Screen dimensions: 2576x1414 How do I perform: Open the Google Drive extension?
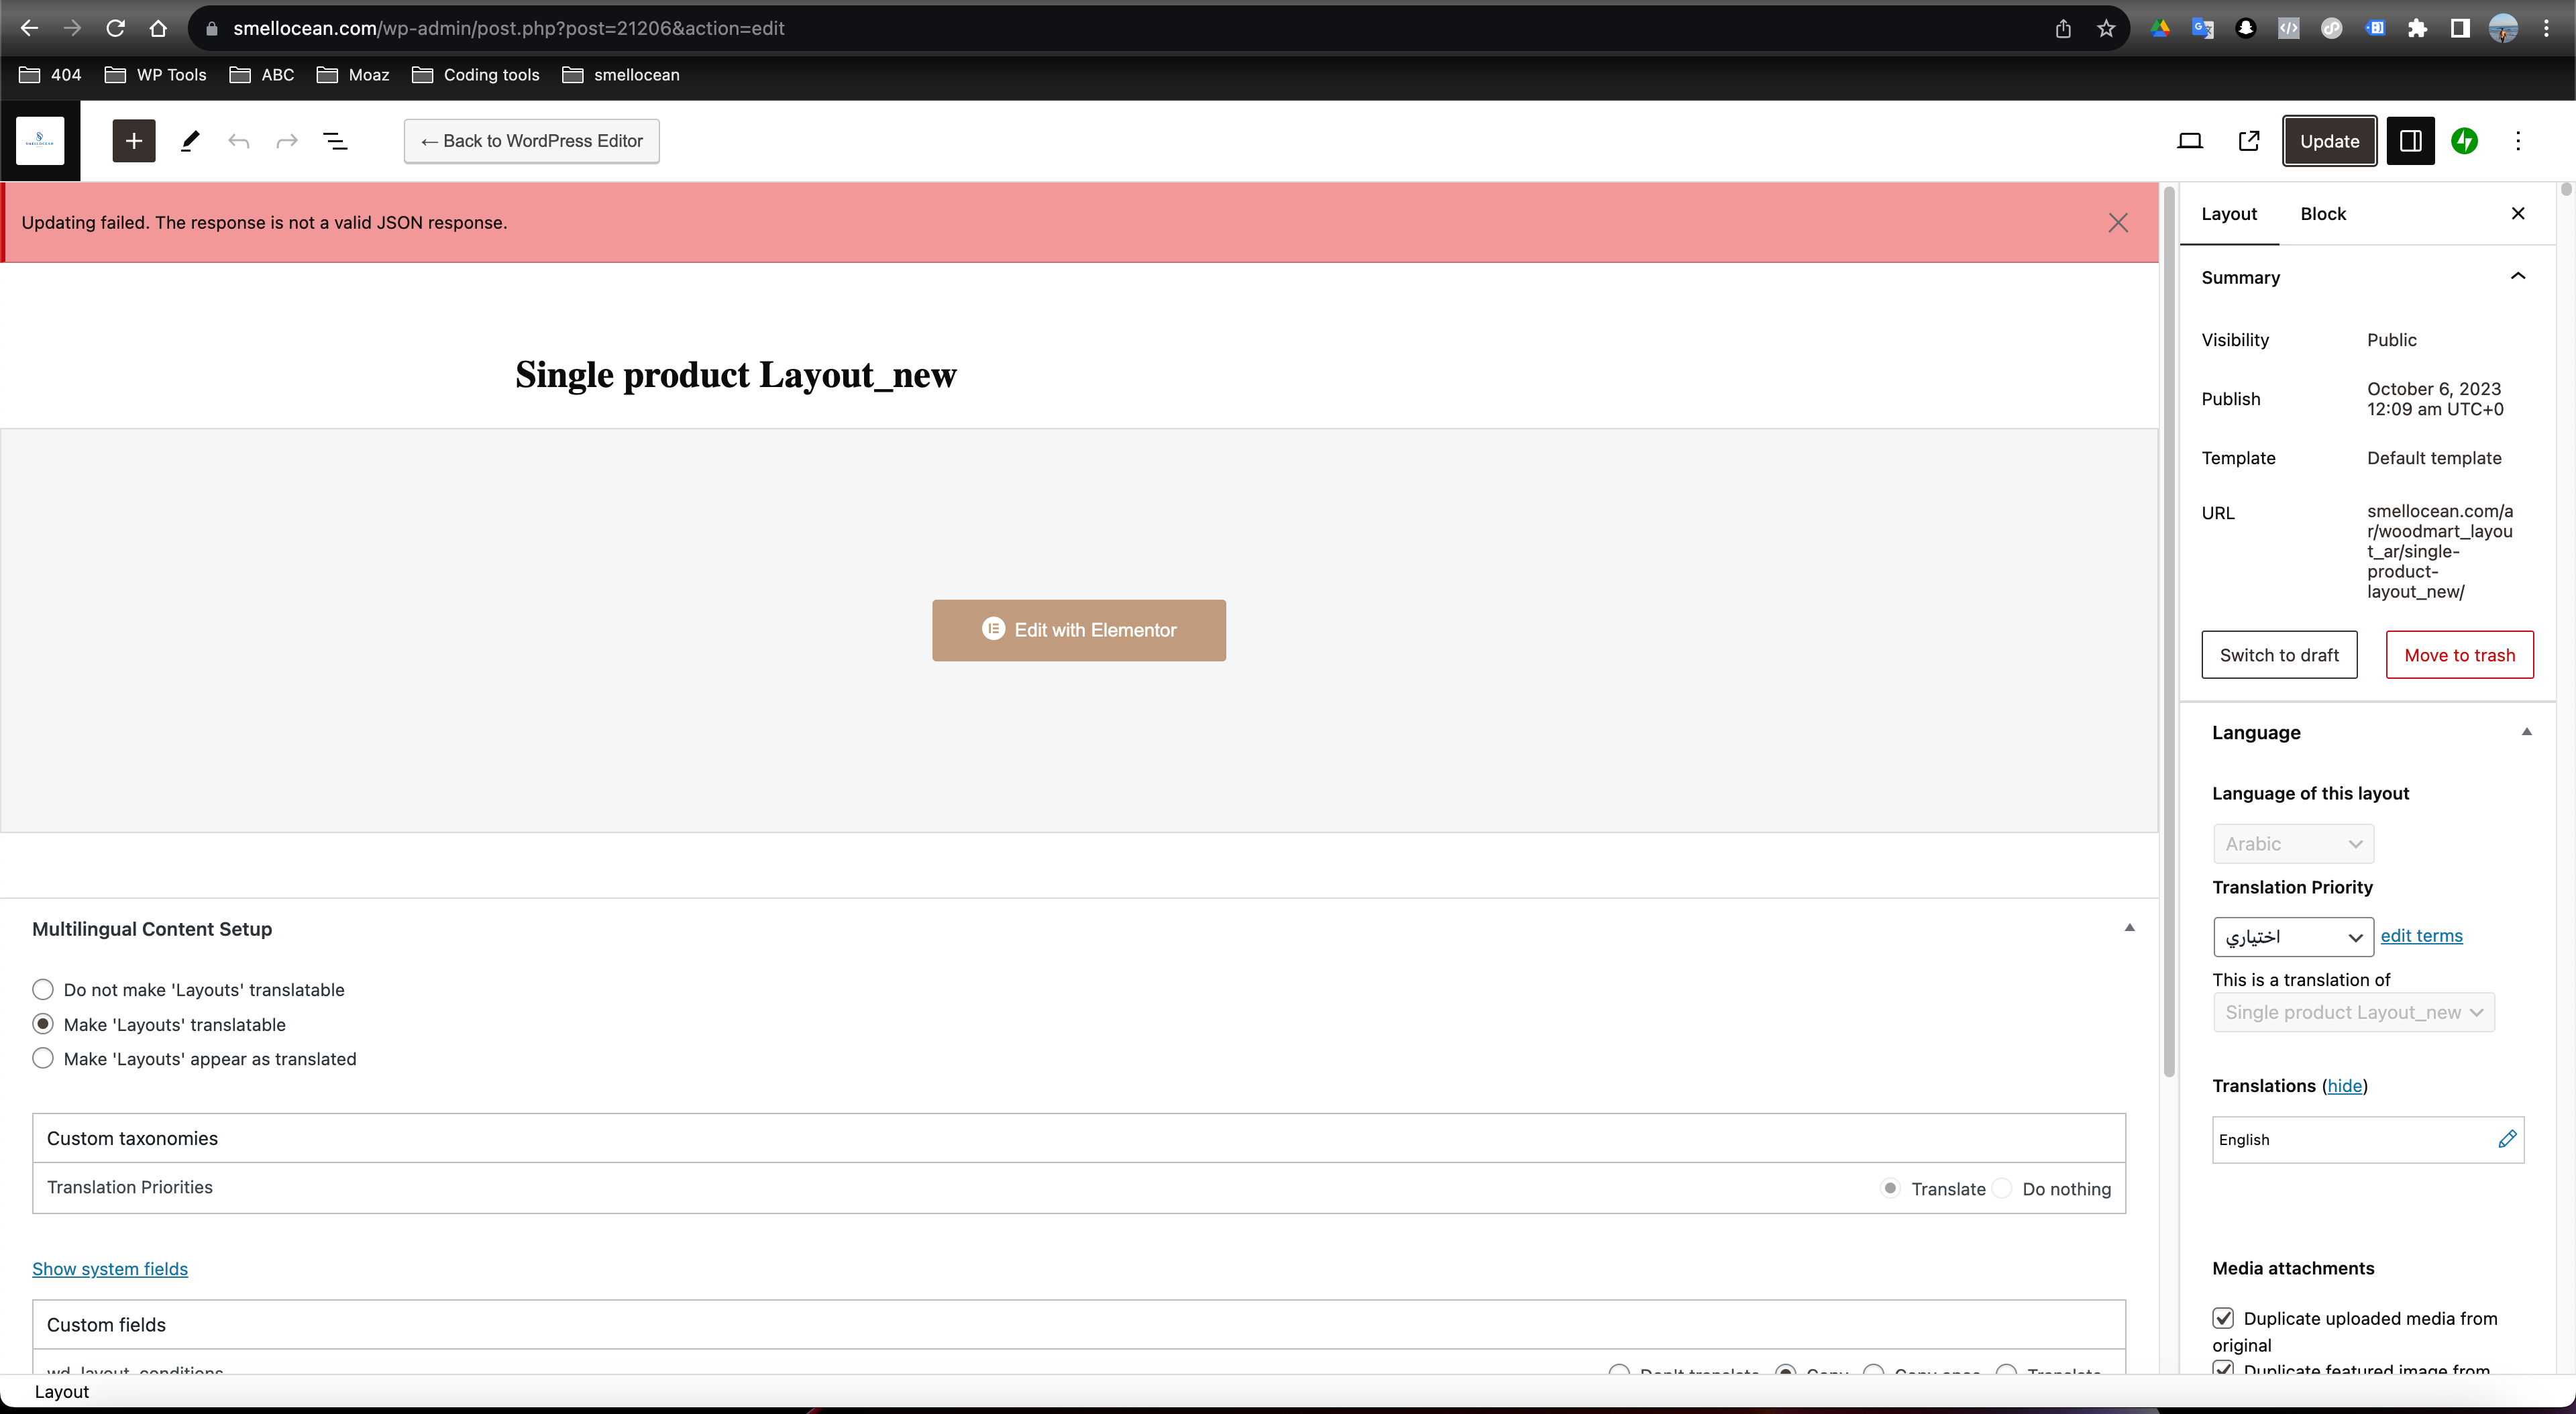tap(2160, 28)
